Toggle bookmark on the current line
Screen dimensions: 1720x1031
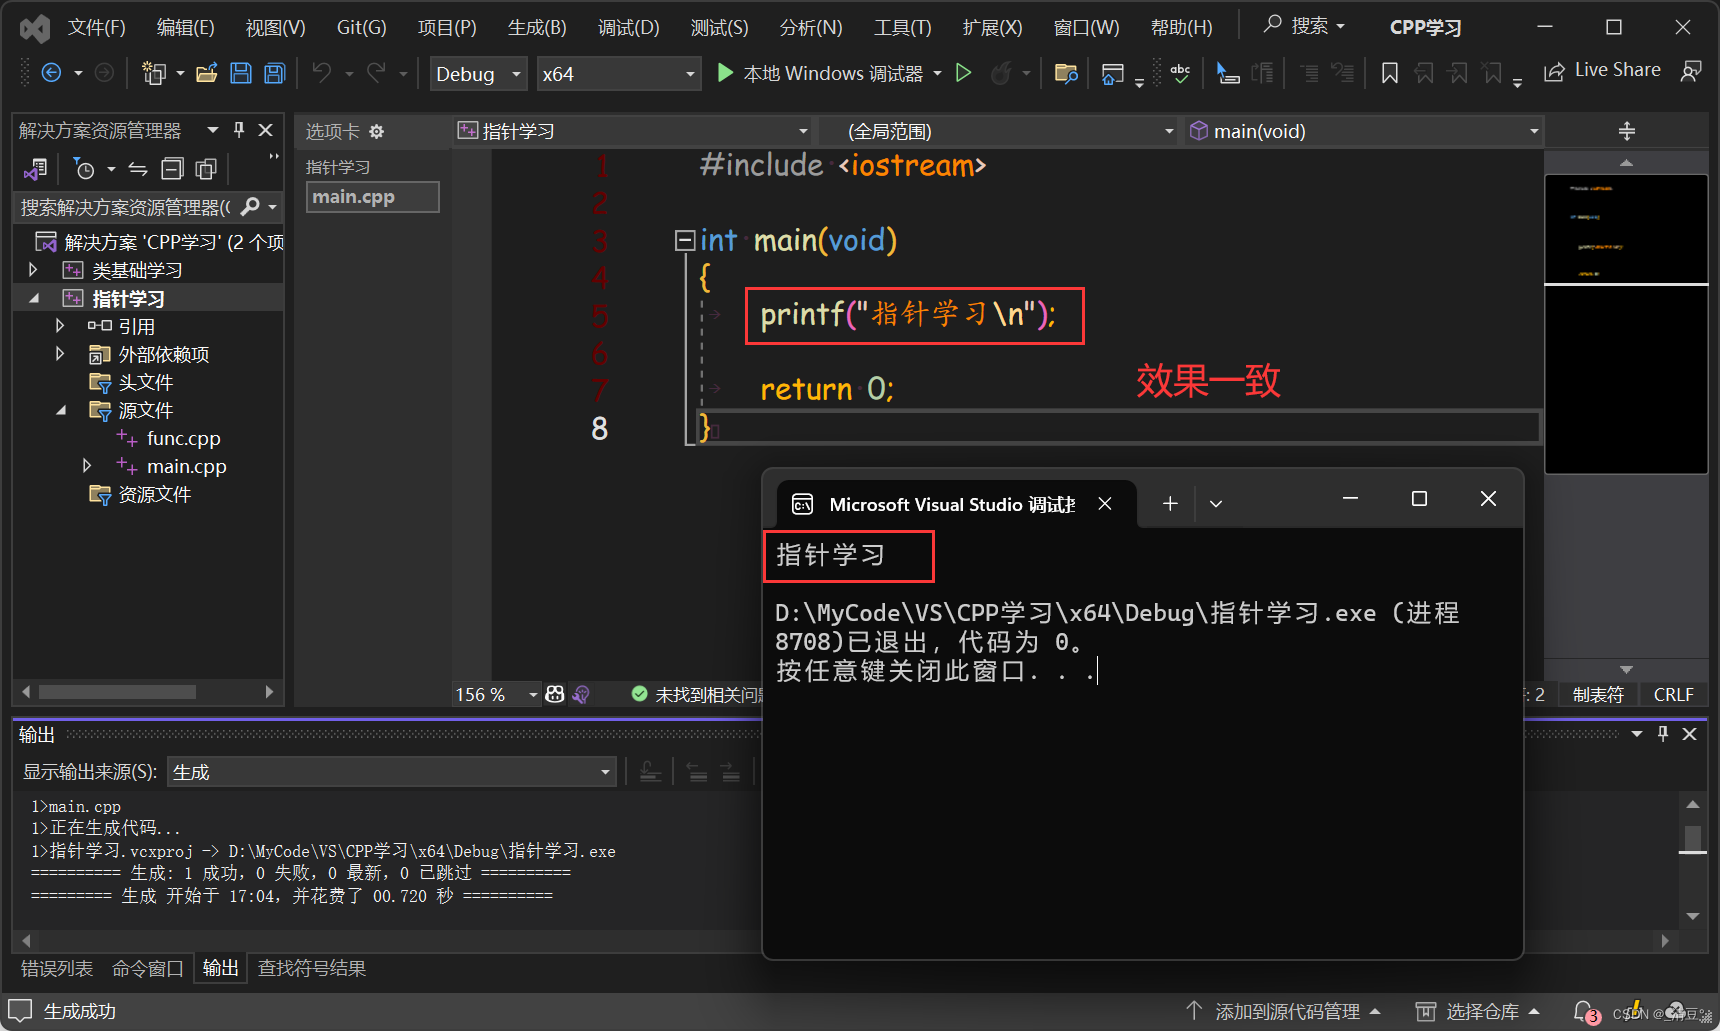point(1389,73)
